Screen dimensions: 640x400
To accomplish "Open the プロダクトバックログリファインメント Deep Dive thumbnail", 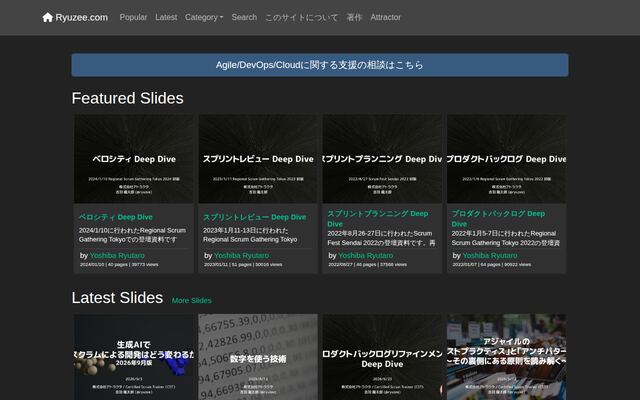I will click(x=382, y=357).
